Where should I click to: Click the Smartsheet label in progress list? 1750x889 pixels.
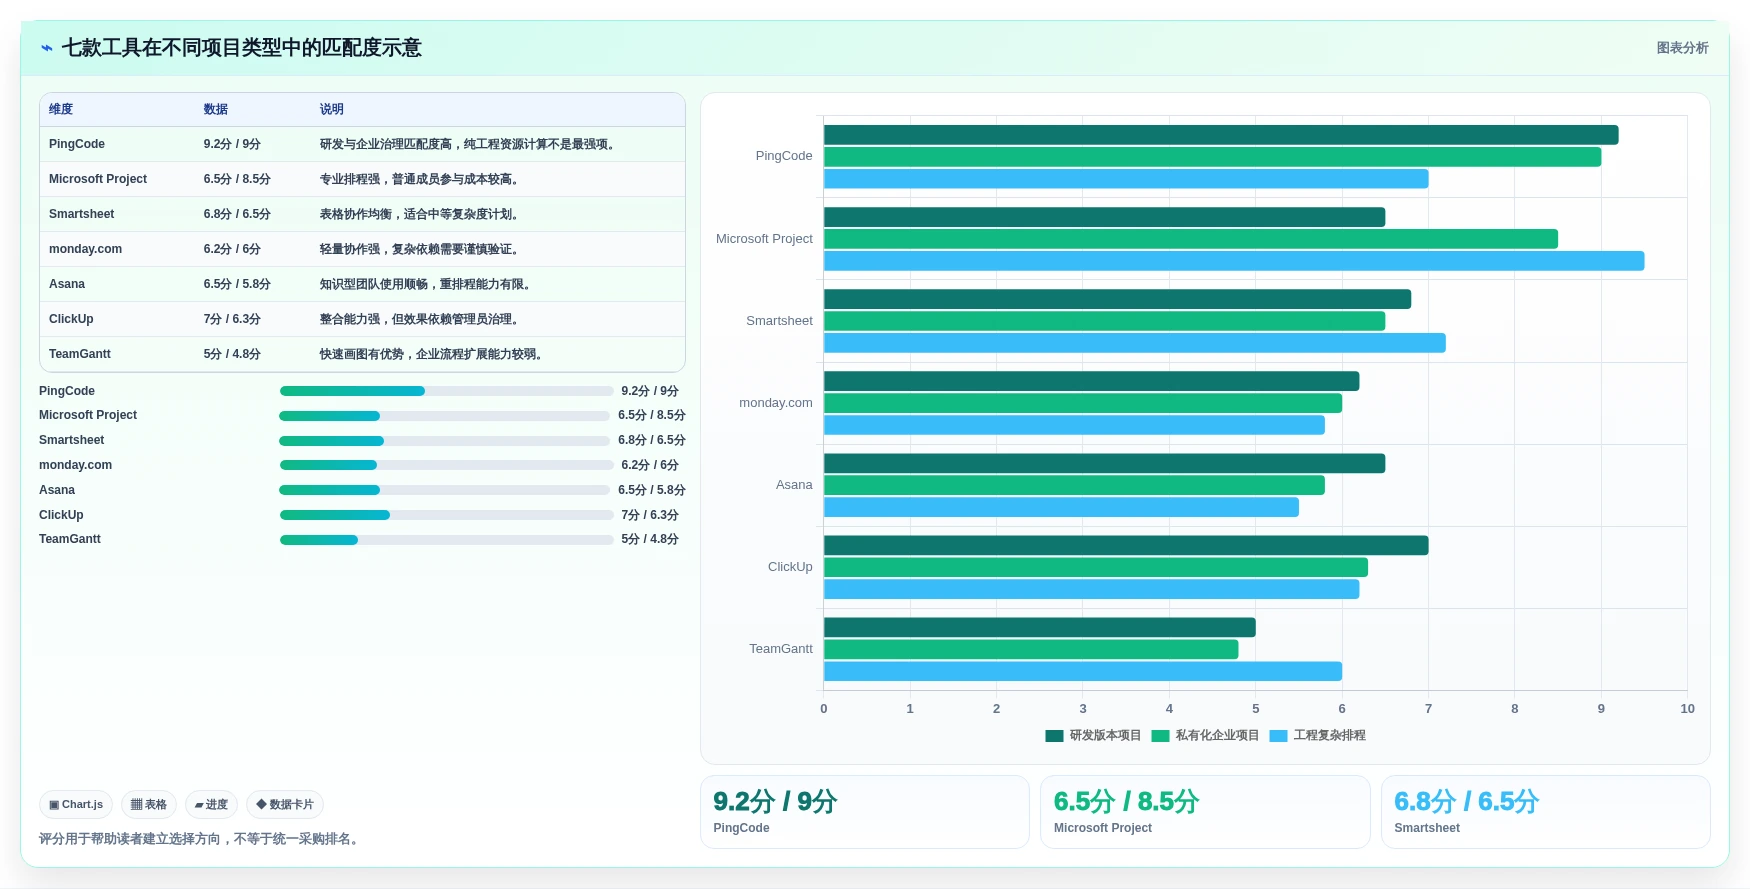[71, 440]
